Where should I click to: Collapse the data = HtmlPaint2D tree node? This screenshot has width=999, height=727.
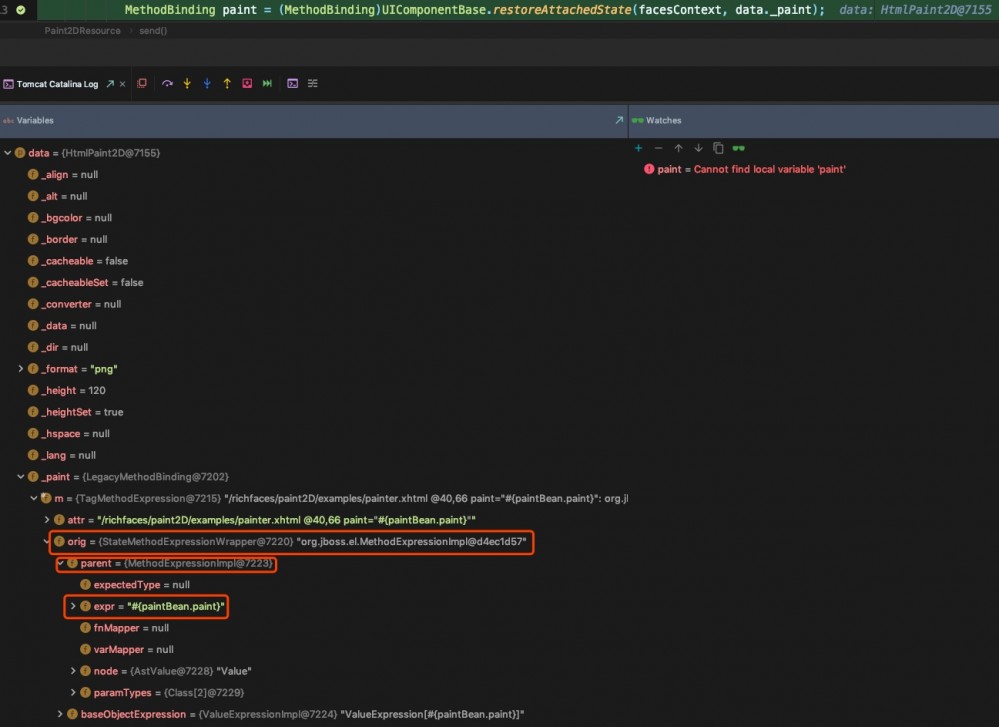coord(8,152)
